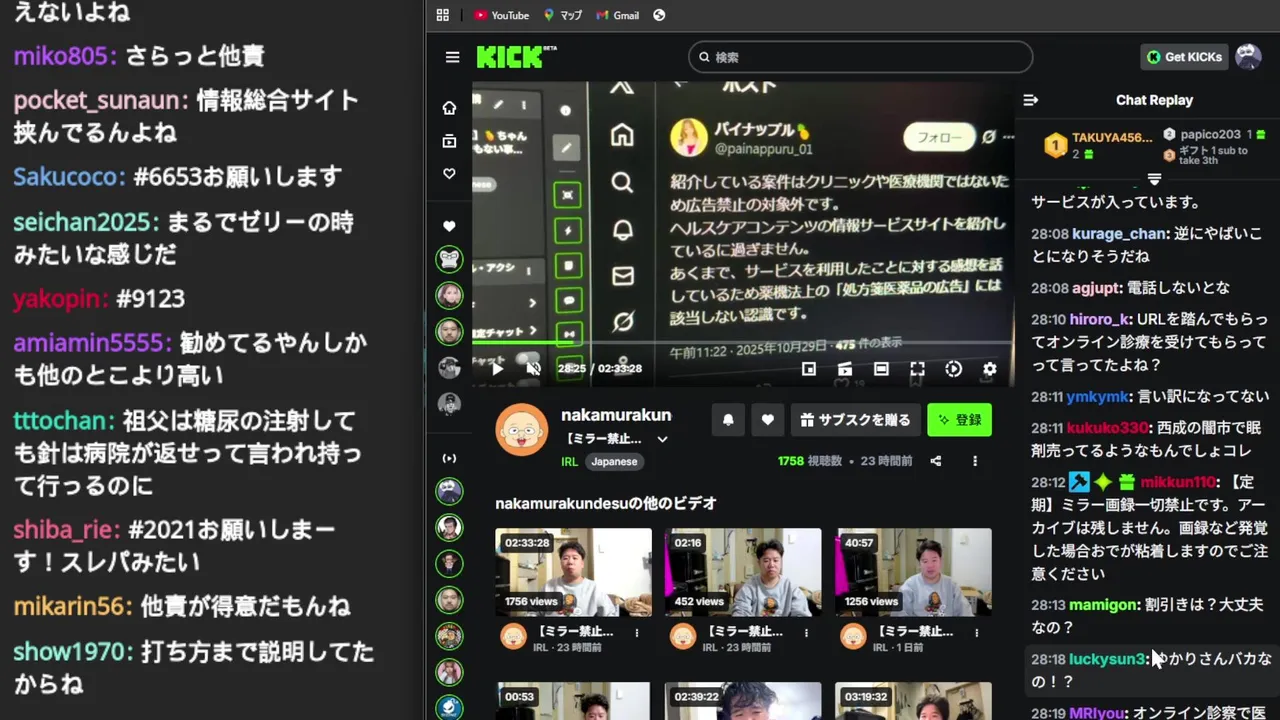This screenshot has height=720, width=1280.
Task: Share the stream via share icon
Action: pos(936,461)
